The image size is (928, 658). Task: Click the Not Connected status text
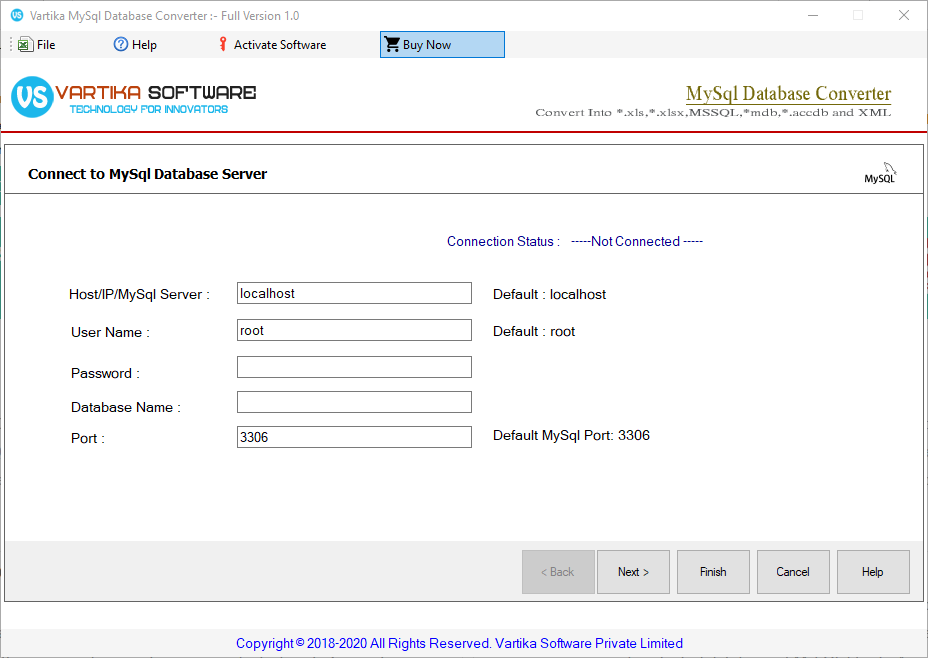click(637, 241)
